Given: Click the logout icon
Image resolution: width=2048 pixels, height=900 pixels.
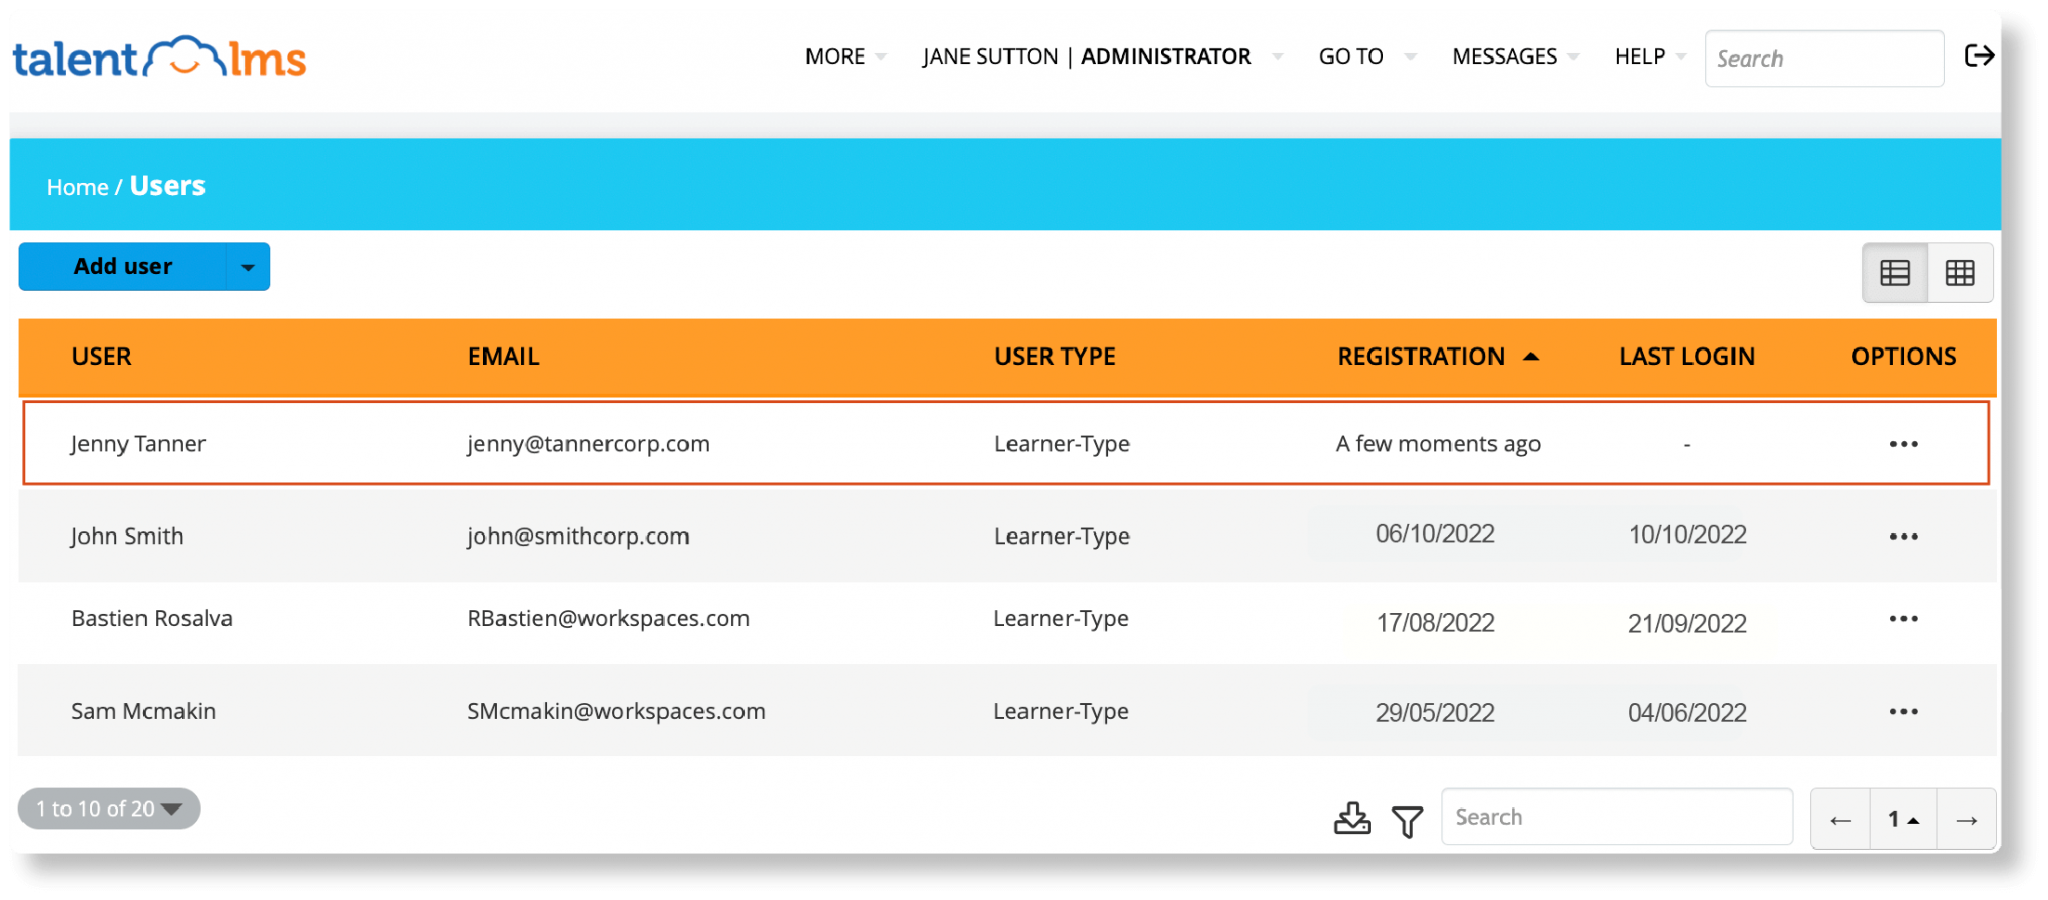Looking at the screenshot, I should tap(1979, 57).
